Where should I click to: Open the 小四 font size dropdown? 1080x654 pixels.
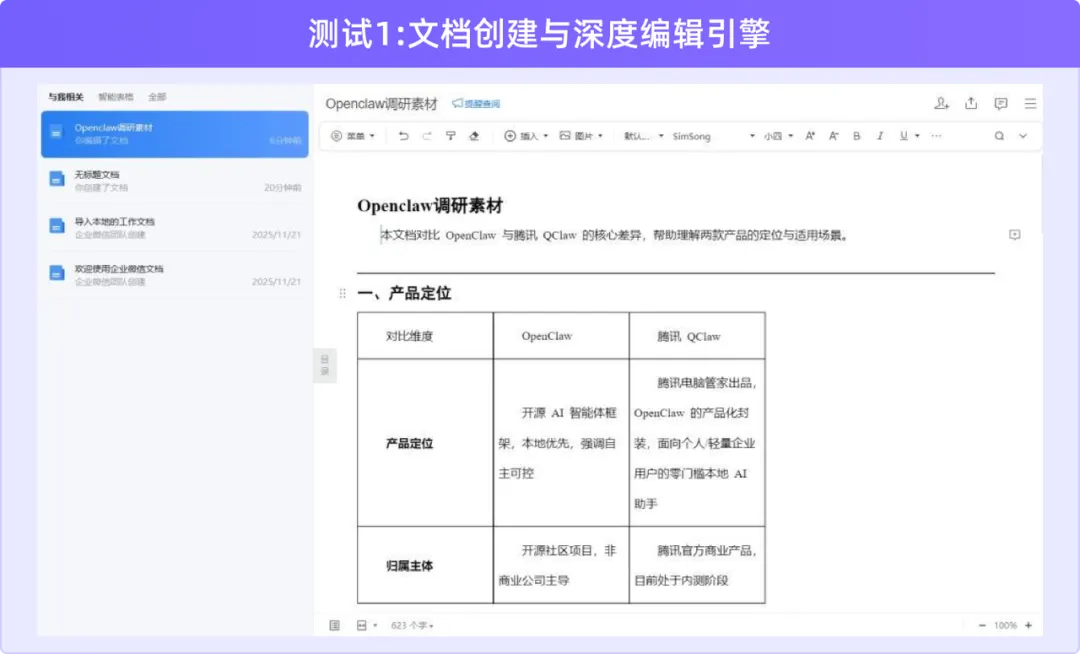pyautogui.click(x=778, y=136)
